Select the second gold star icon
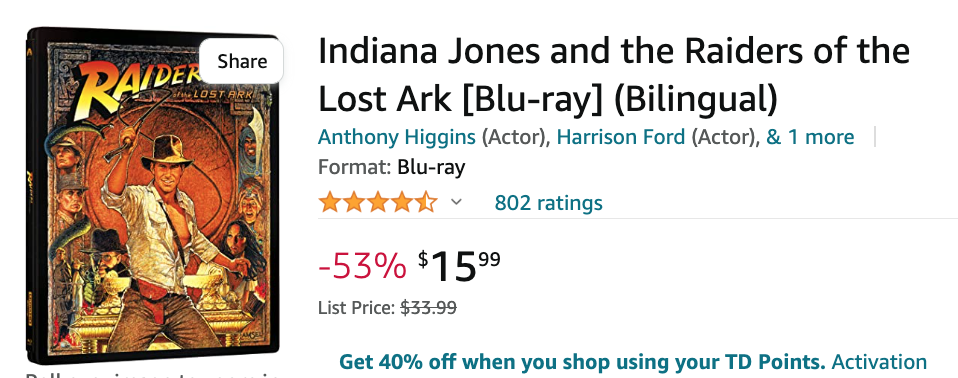This screenshot has height=378, width=958. pos(354,202)
